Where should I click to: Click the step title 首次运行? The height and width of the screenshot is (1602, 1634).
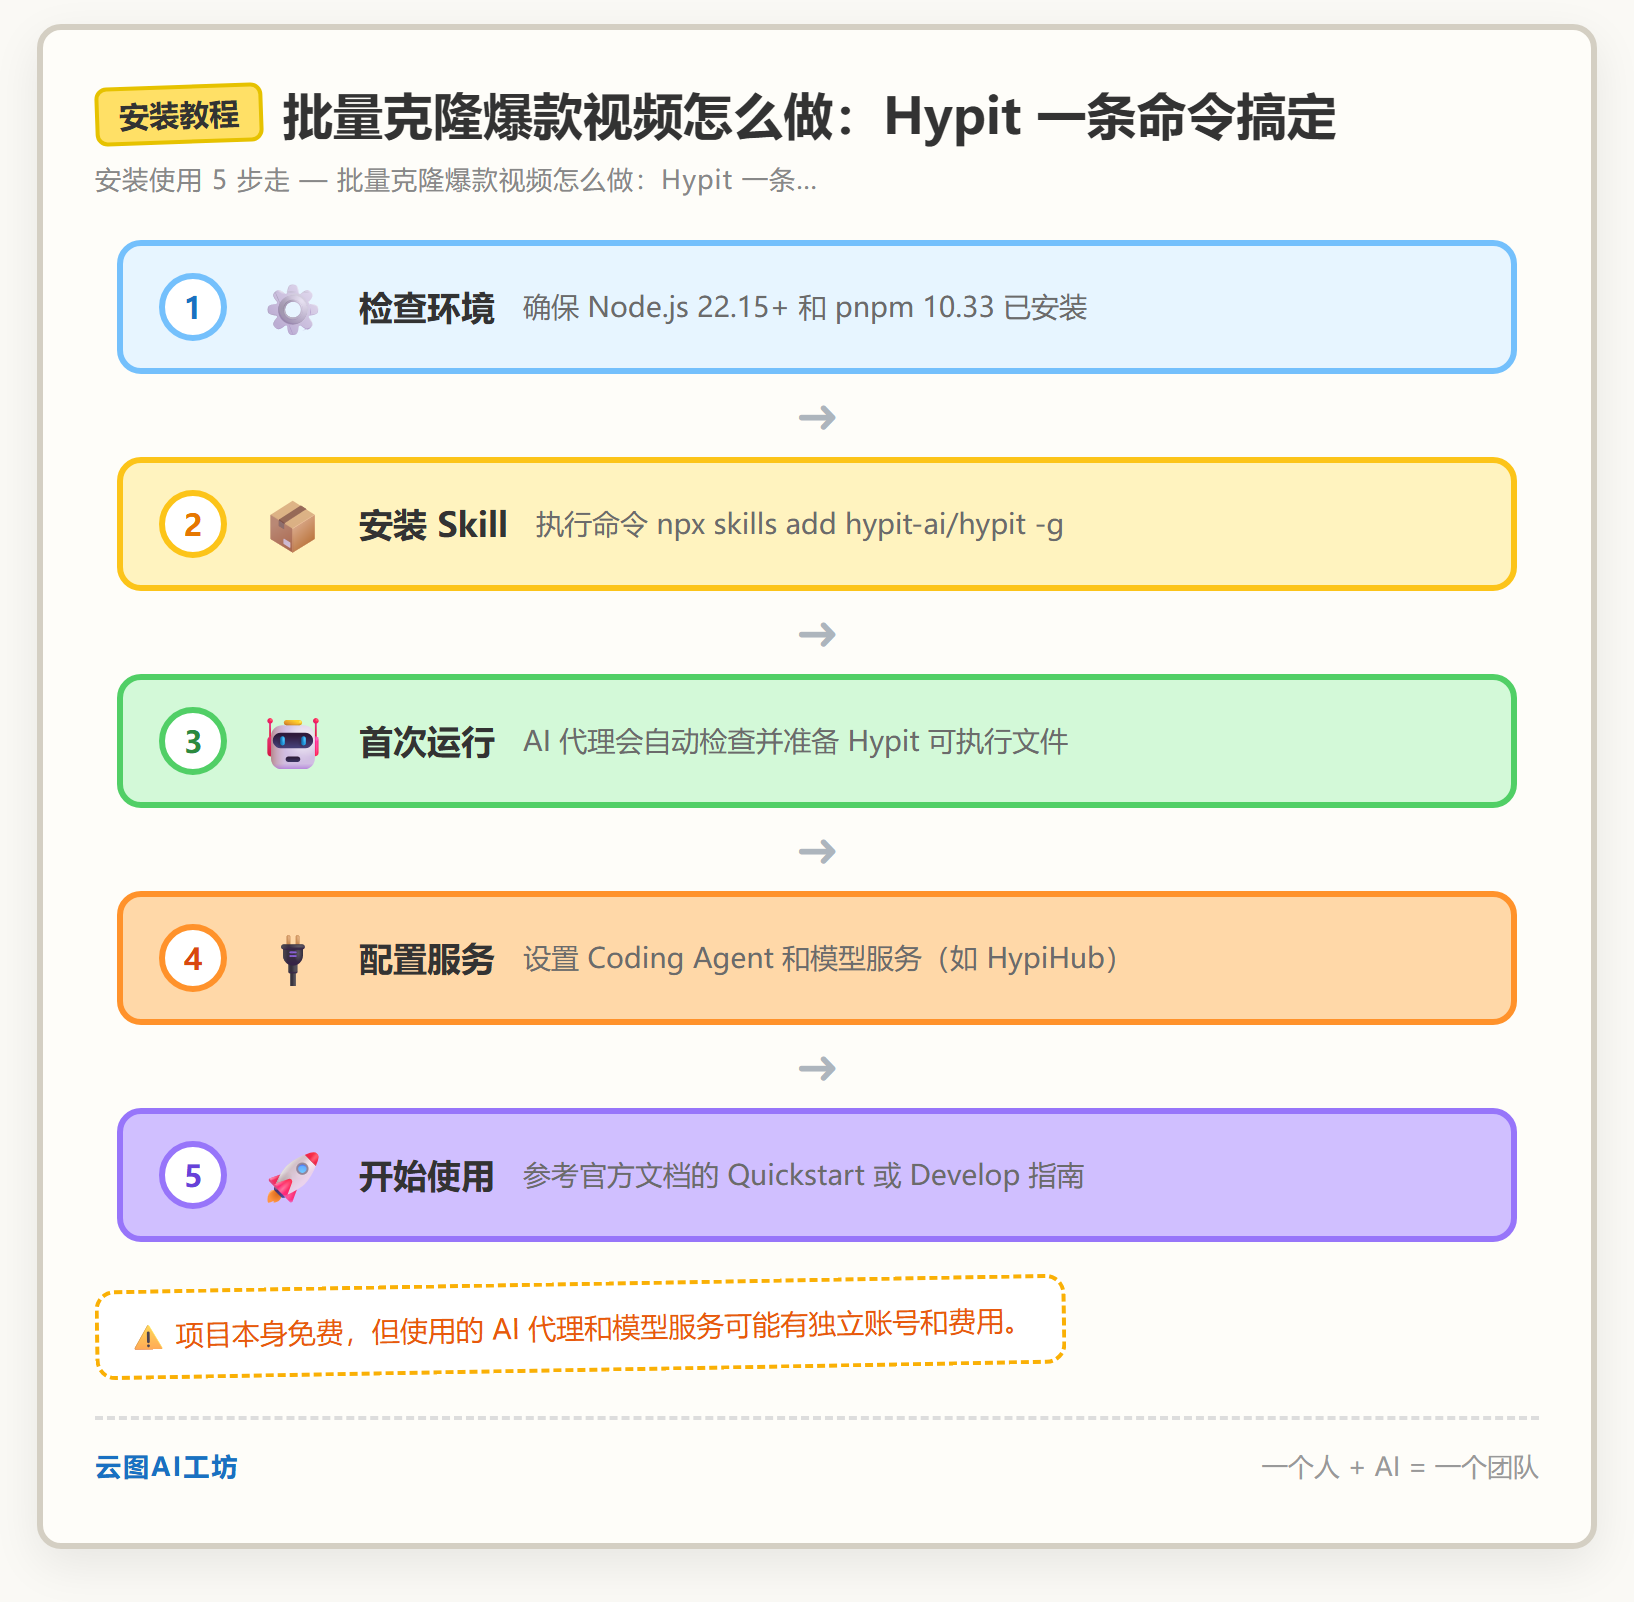point(427,742)
